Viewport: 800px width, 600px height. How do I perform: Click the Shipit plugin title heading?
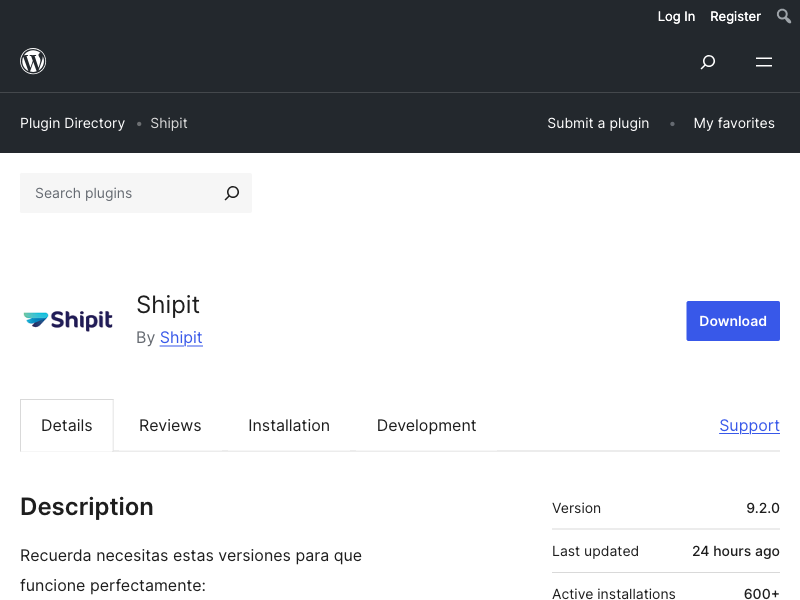point(168,305)
